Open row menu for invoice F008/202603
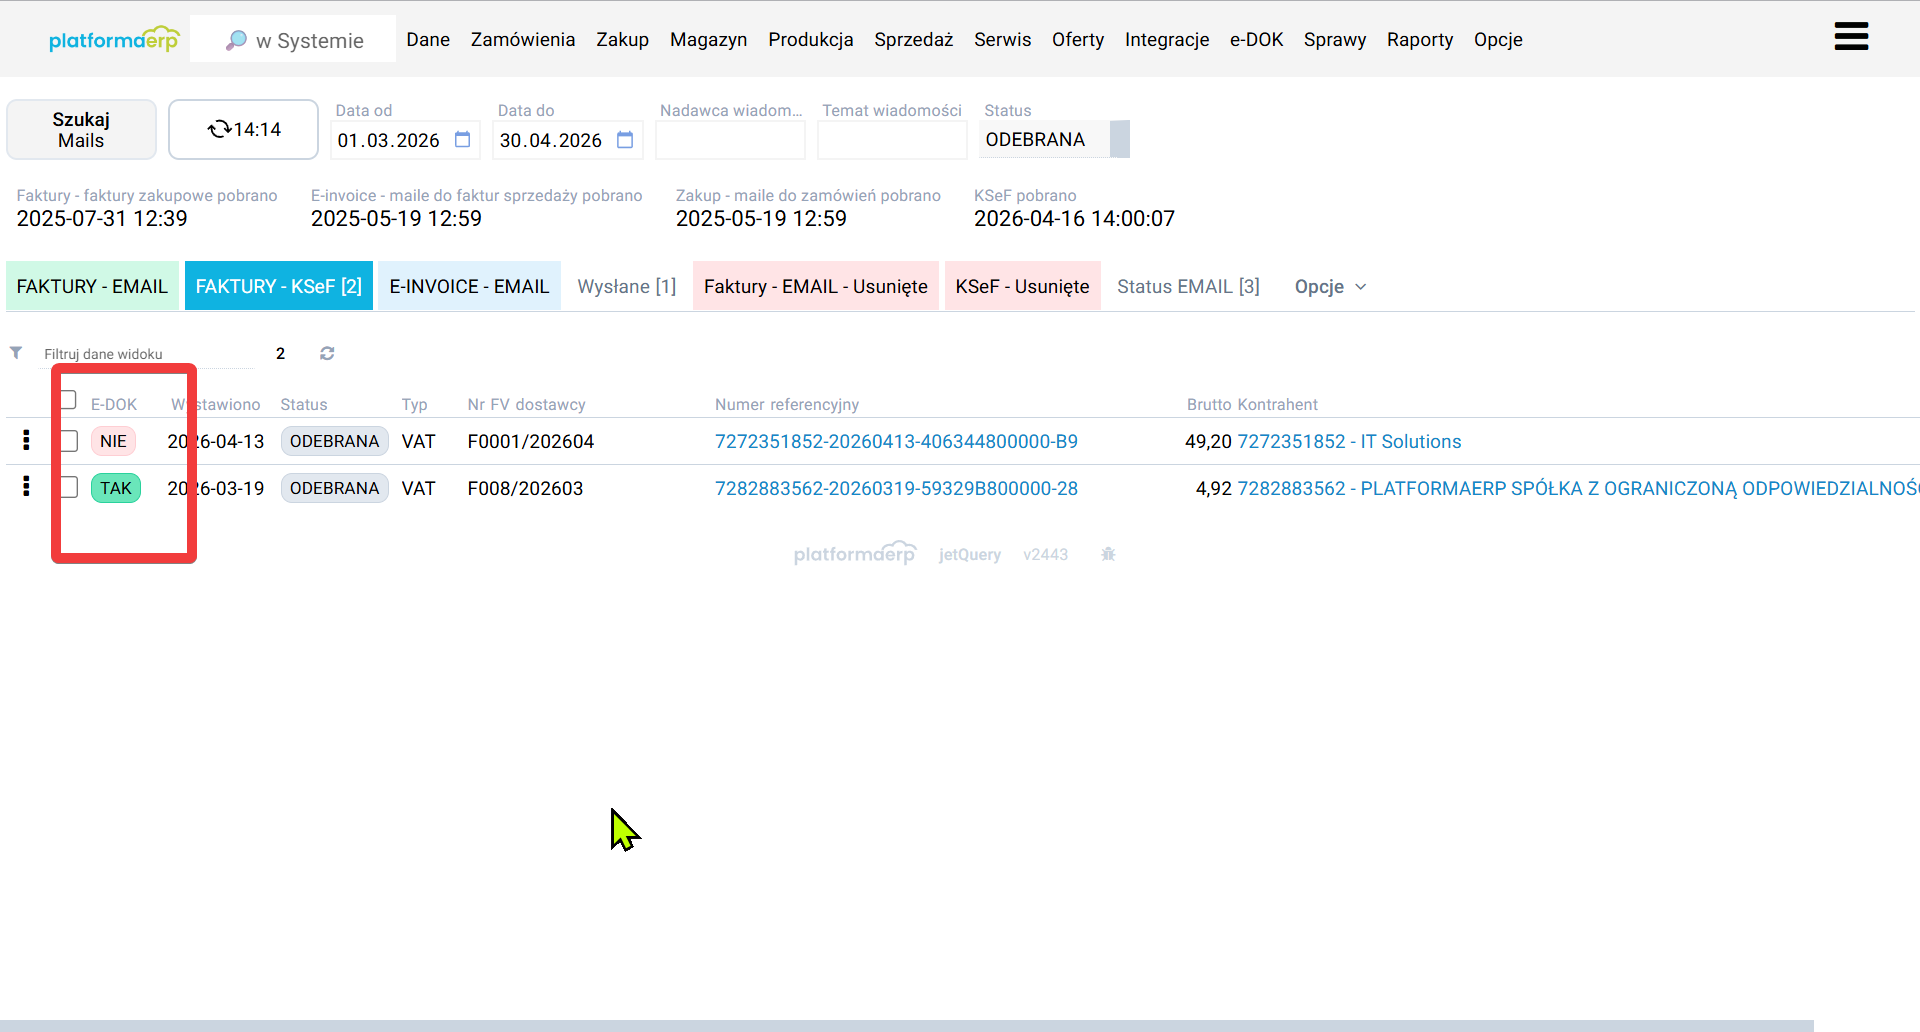Image resolution: width=1920 pixels, height=1032 pixels. tap(26, 487)
